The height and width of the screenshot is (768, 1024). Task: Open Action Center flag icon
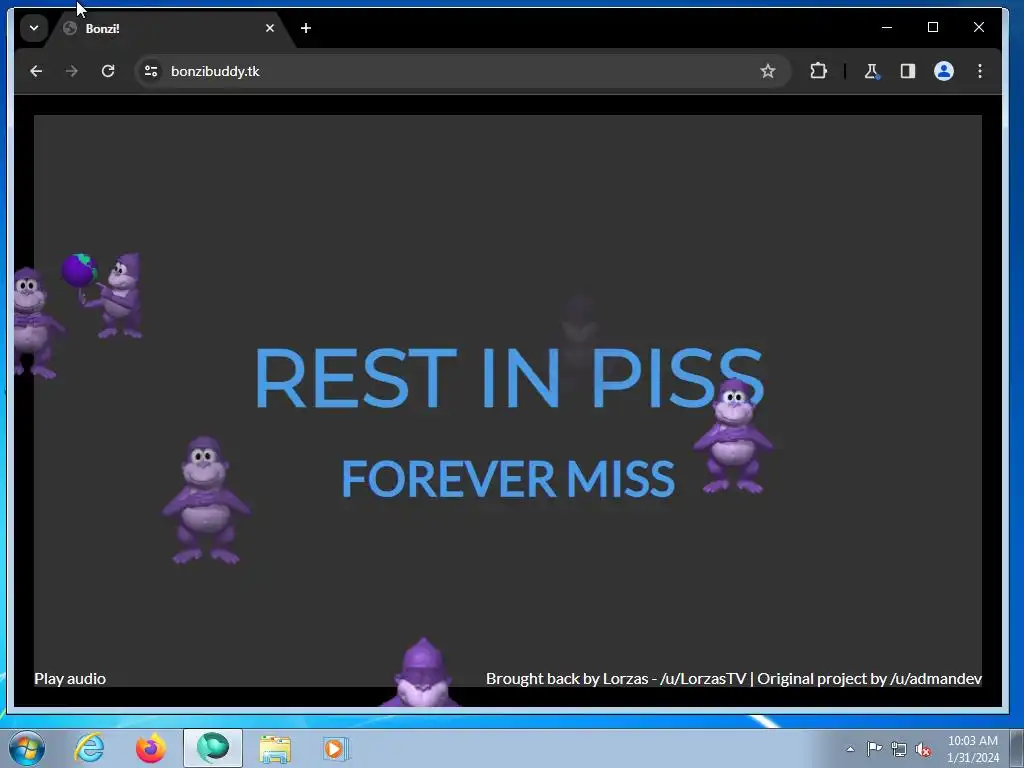(x=874, y=749)
